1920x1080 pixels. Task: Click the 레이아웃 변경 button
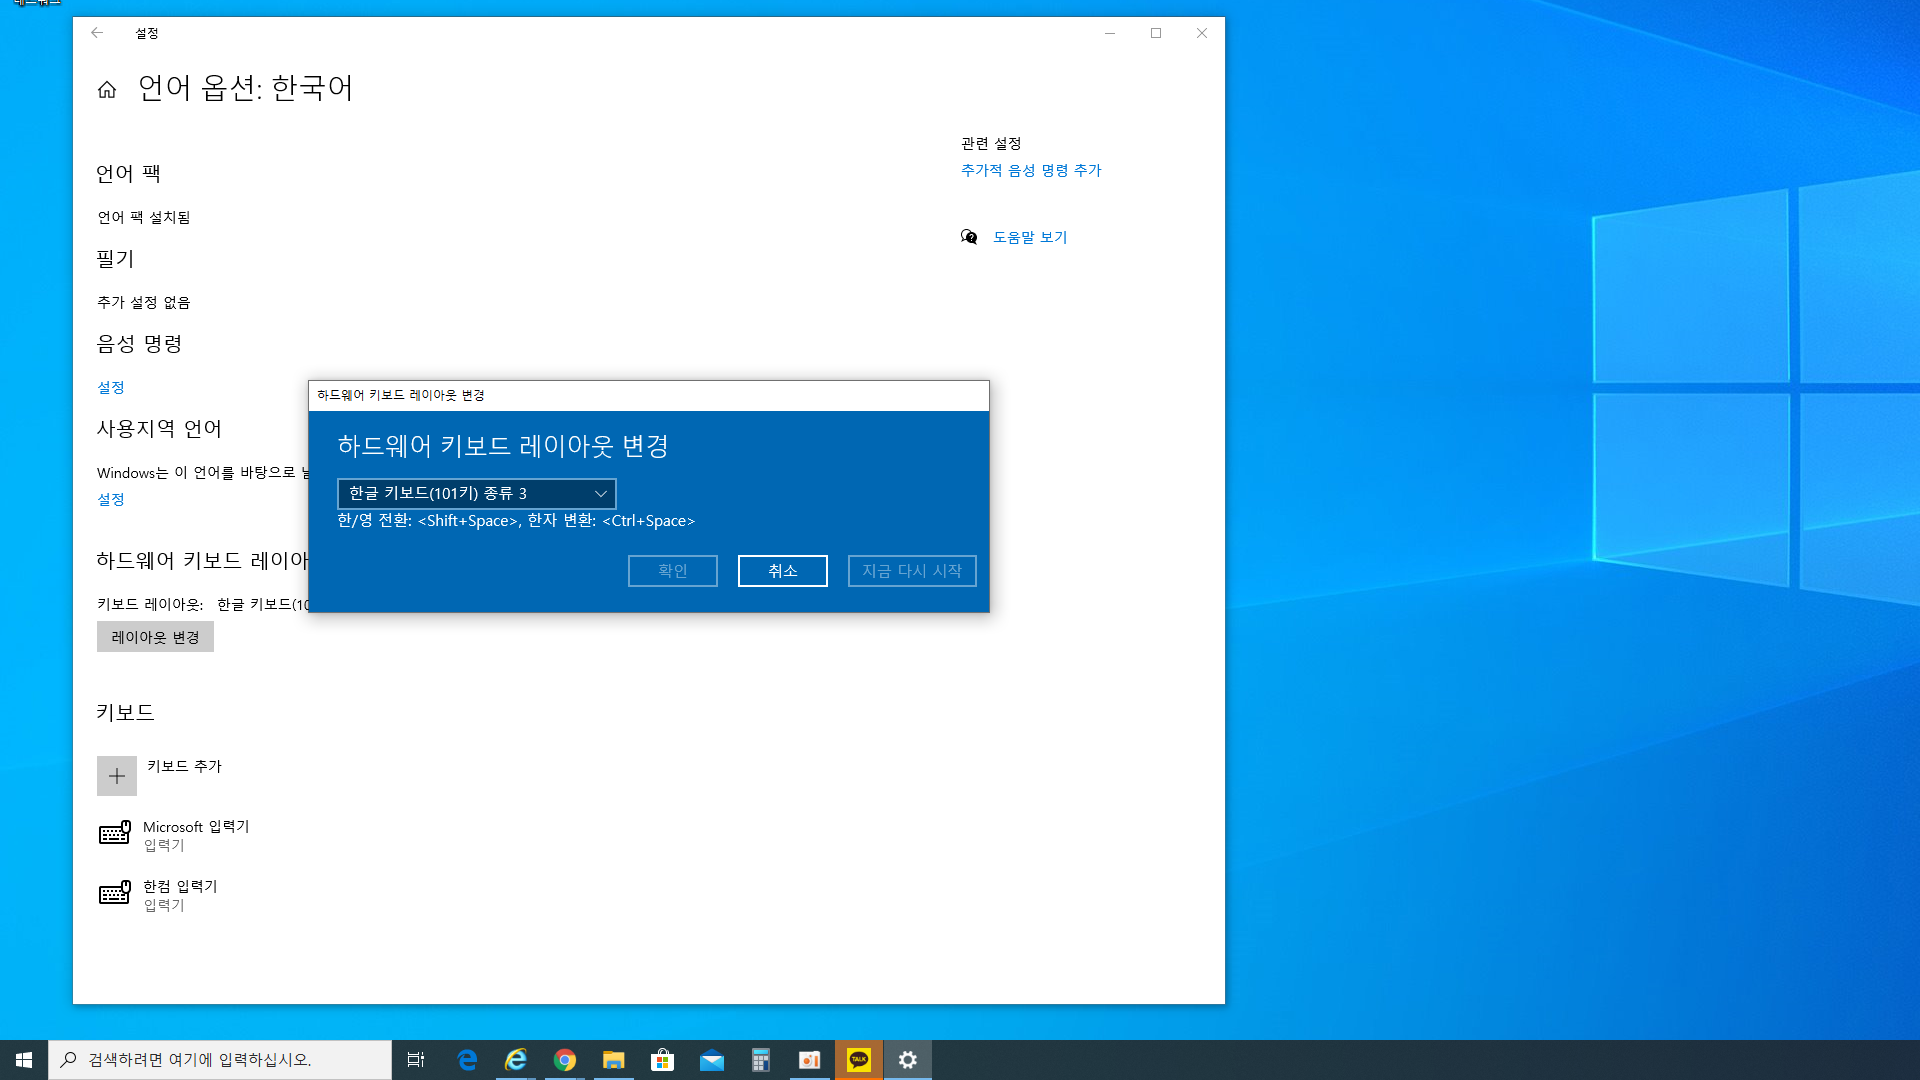pyautogui.click(x=155, y=637)
